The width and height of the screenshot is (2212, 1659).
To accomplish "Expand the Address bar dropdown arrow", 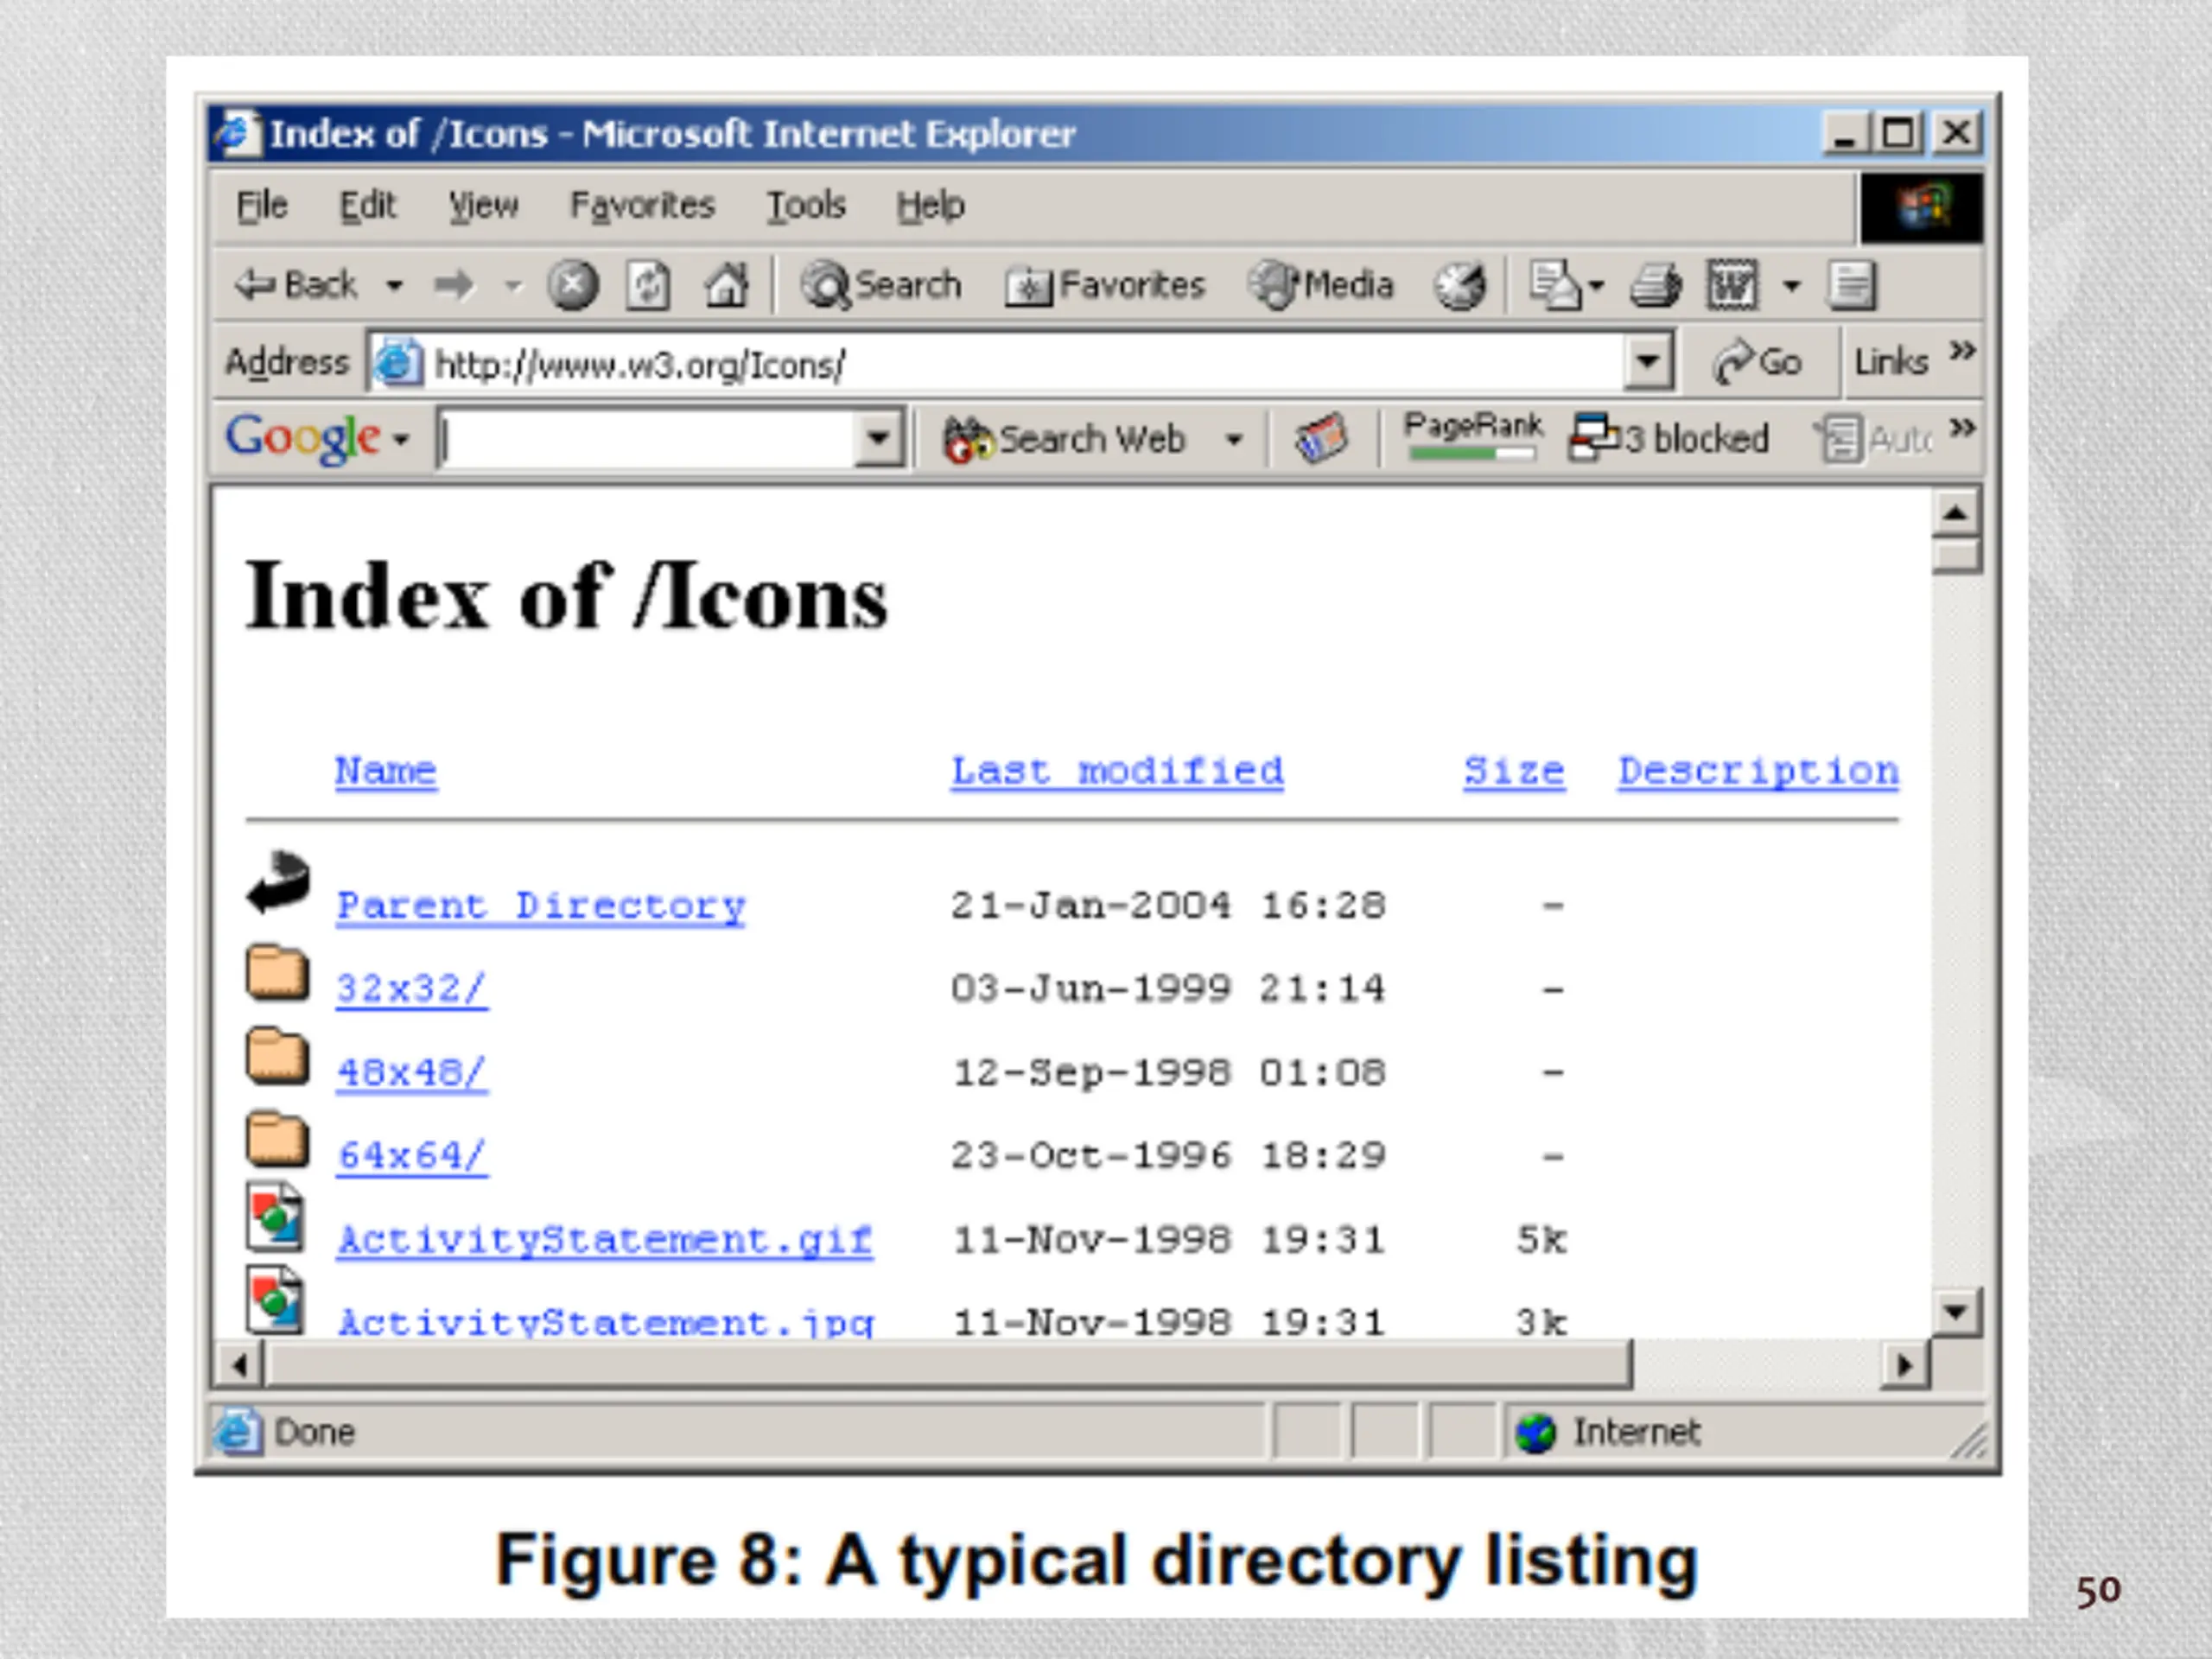I will [x=1648, y=362].
